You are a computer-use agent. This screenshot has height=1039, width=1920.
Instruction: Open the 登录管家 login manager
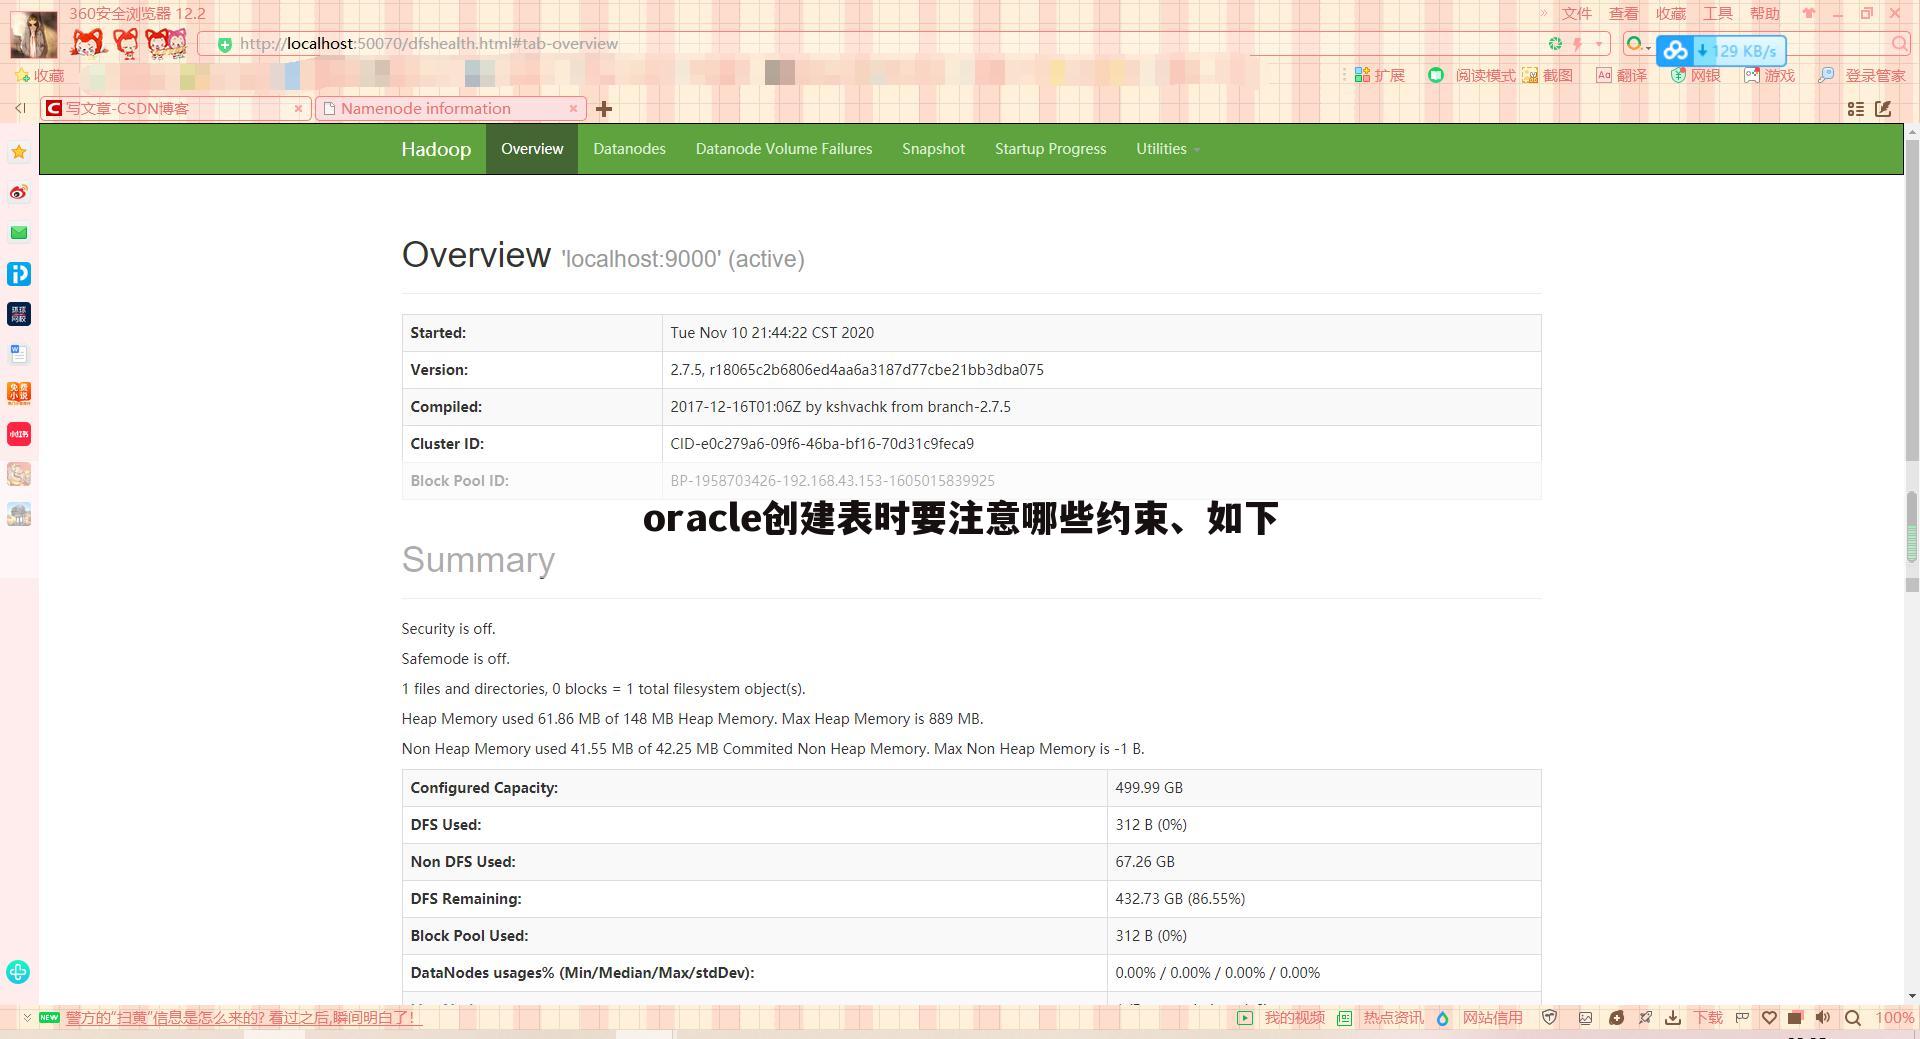coord(1858,75)
